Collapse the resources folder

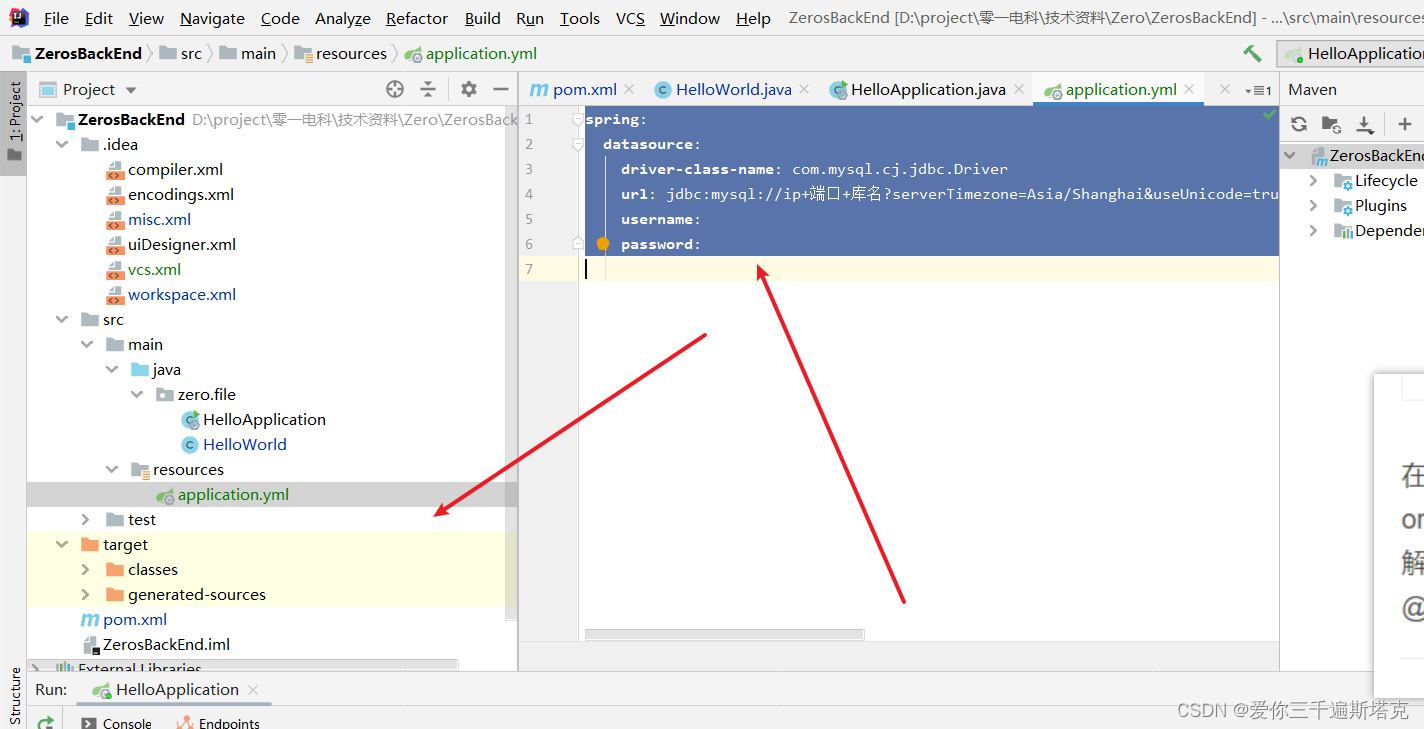pyautogui.click(x=111, y=469)
